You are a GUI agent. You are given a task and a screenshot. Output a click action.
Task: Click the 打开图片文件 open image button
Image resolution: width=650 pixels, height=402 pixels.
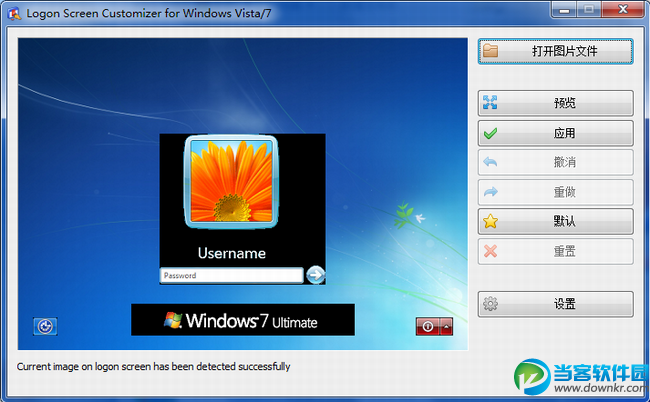[555, 51]
